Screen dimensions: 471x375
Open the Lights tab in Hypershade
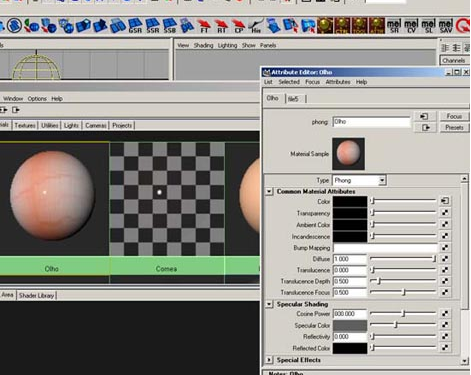click(71, 125)
